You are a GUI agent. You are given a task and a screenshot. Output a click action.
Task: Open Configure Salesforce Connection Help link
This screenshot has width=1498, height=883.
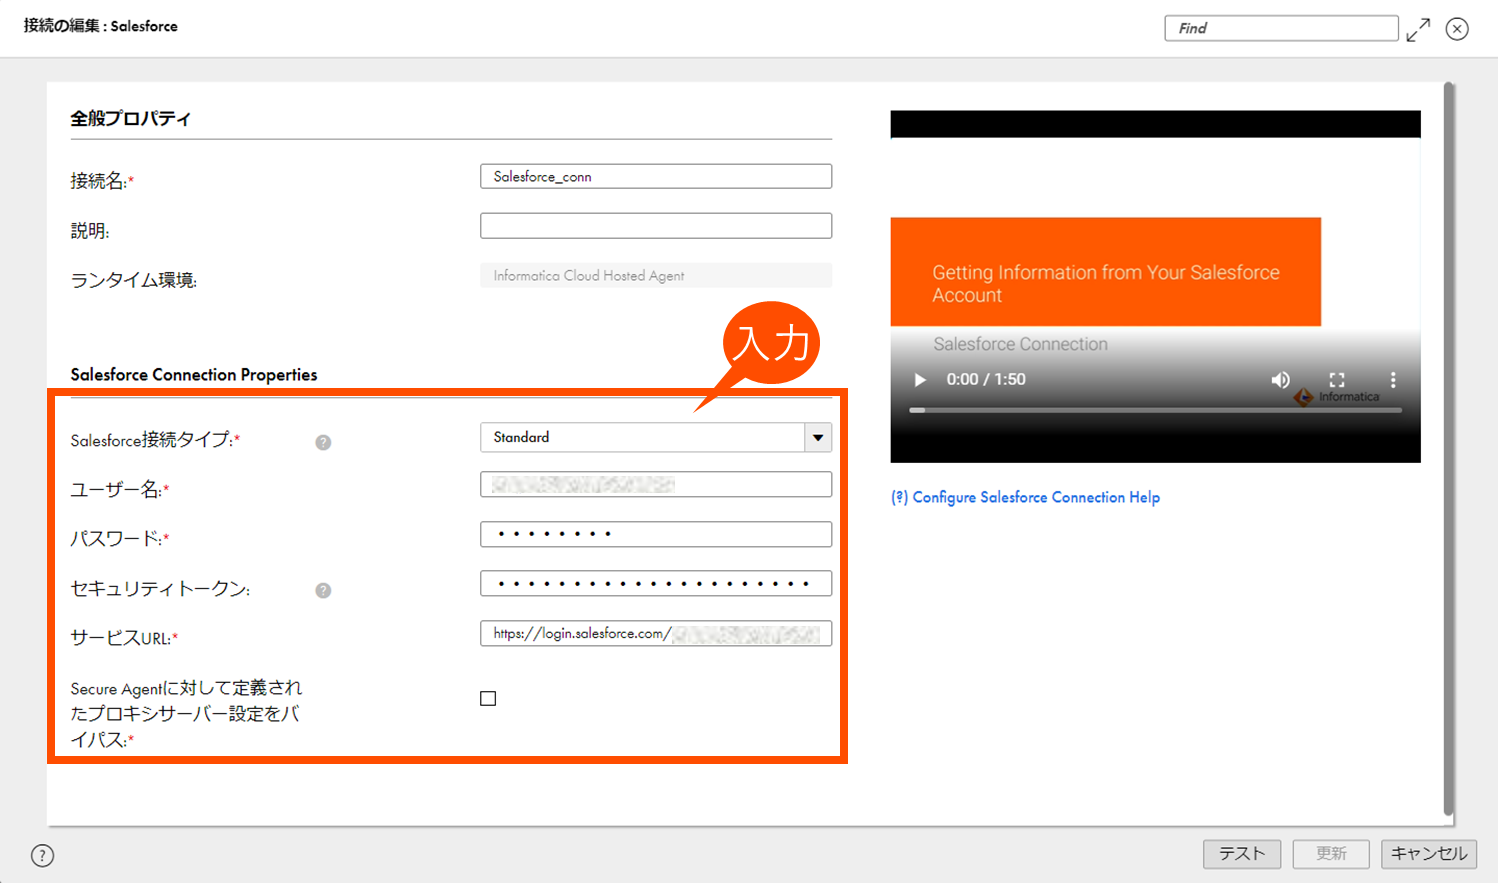[1025, 497]
